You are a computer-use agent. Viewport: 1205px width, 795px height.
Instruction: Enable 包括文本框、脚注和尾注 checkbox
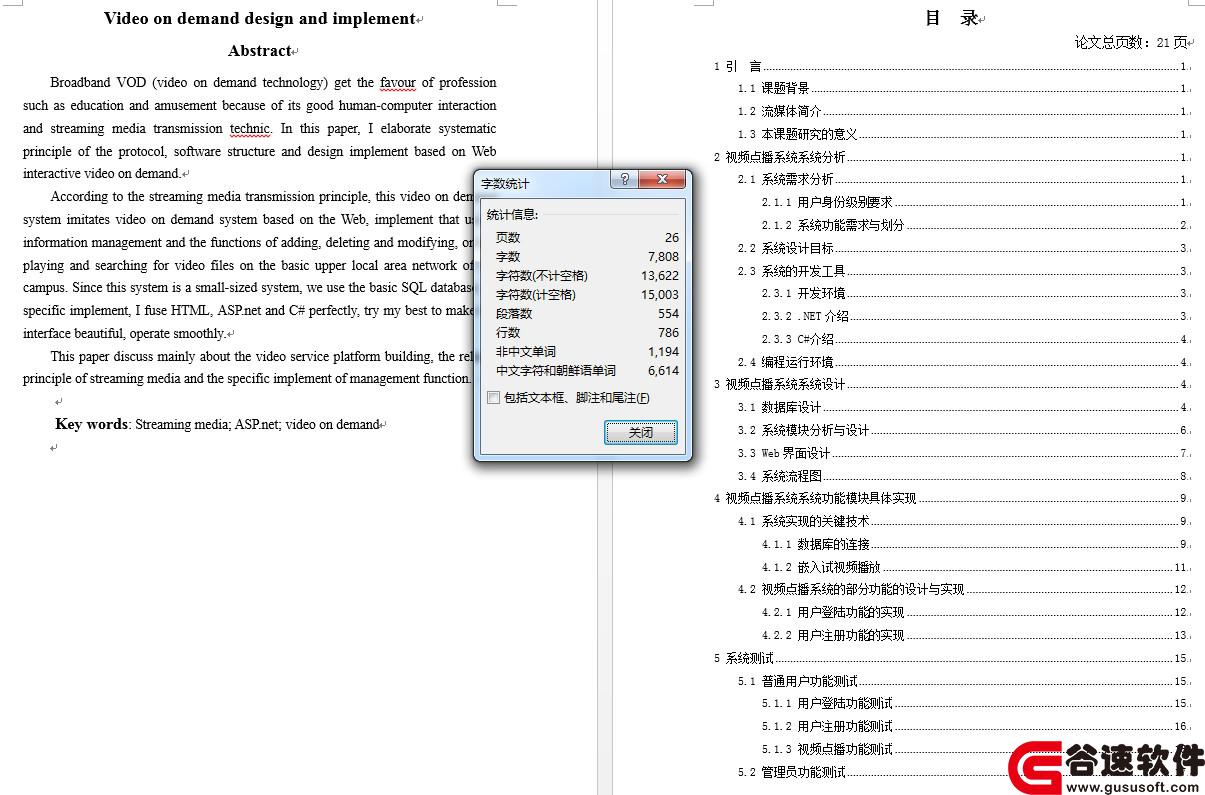[x=493, y=398]
